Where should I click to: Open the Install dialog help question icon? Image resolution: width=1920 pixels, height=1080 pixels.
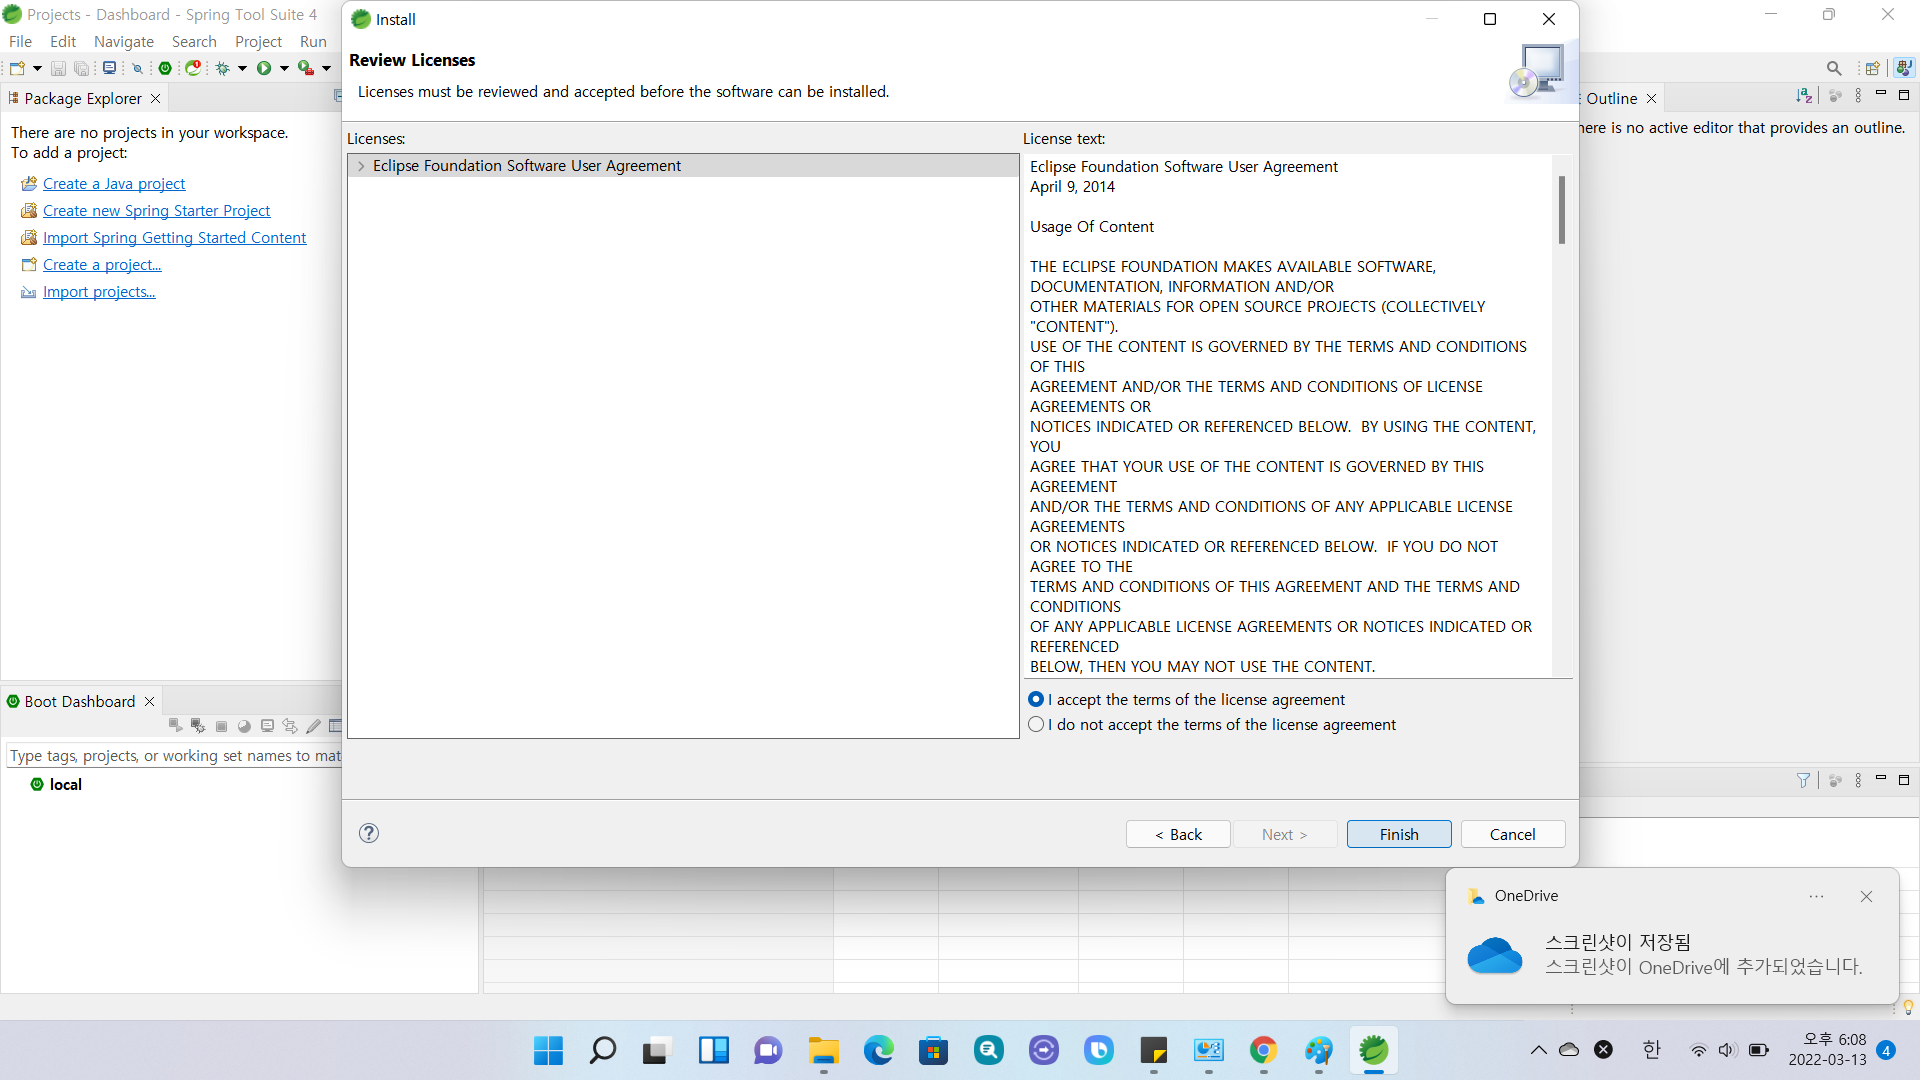[369, 833]
